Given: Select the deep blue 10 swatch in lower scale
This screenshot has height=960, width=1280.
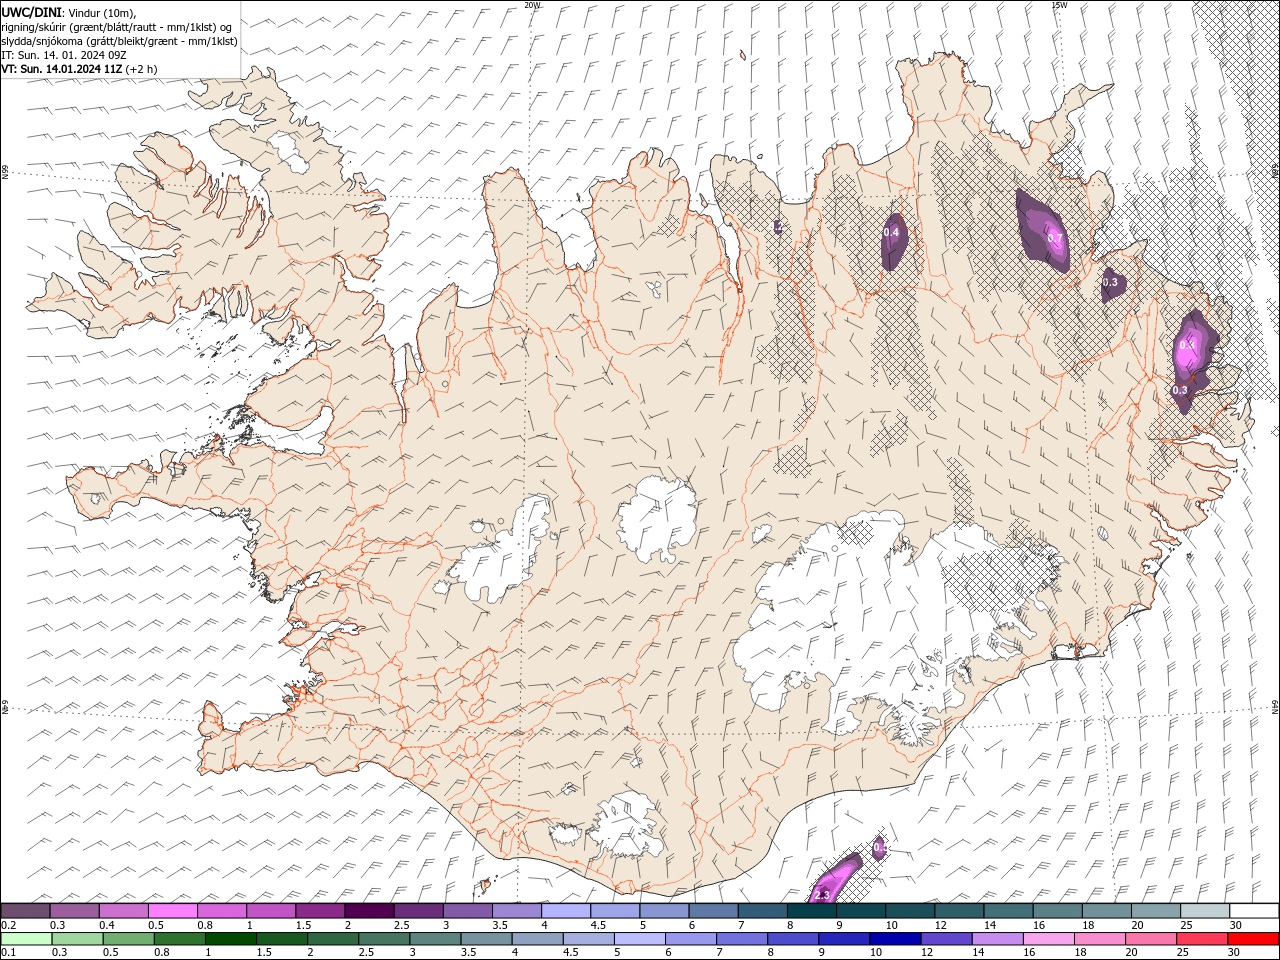Looking at the screenshot, I should click(x=895, y=939).
